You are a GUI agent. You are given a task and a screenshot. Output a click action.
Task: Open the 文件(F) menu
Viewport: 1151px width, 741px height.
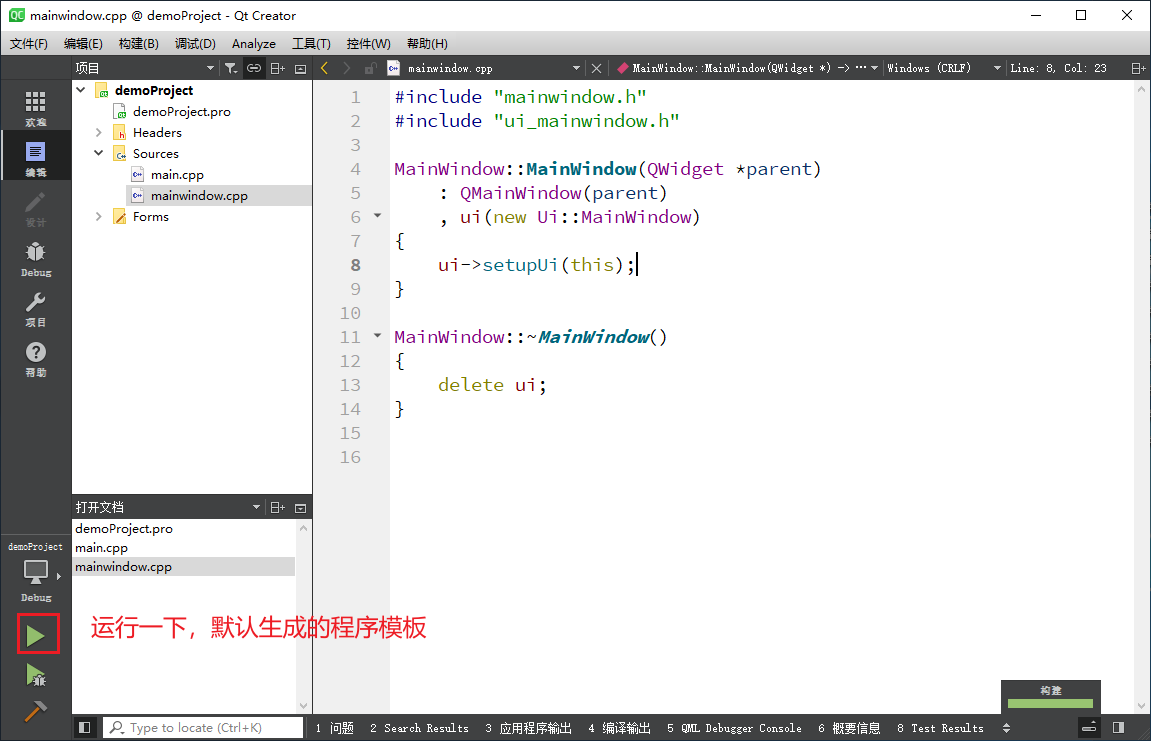pos(29,43)
